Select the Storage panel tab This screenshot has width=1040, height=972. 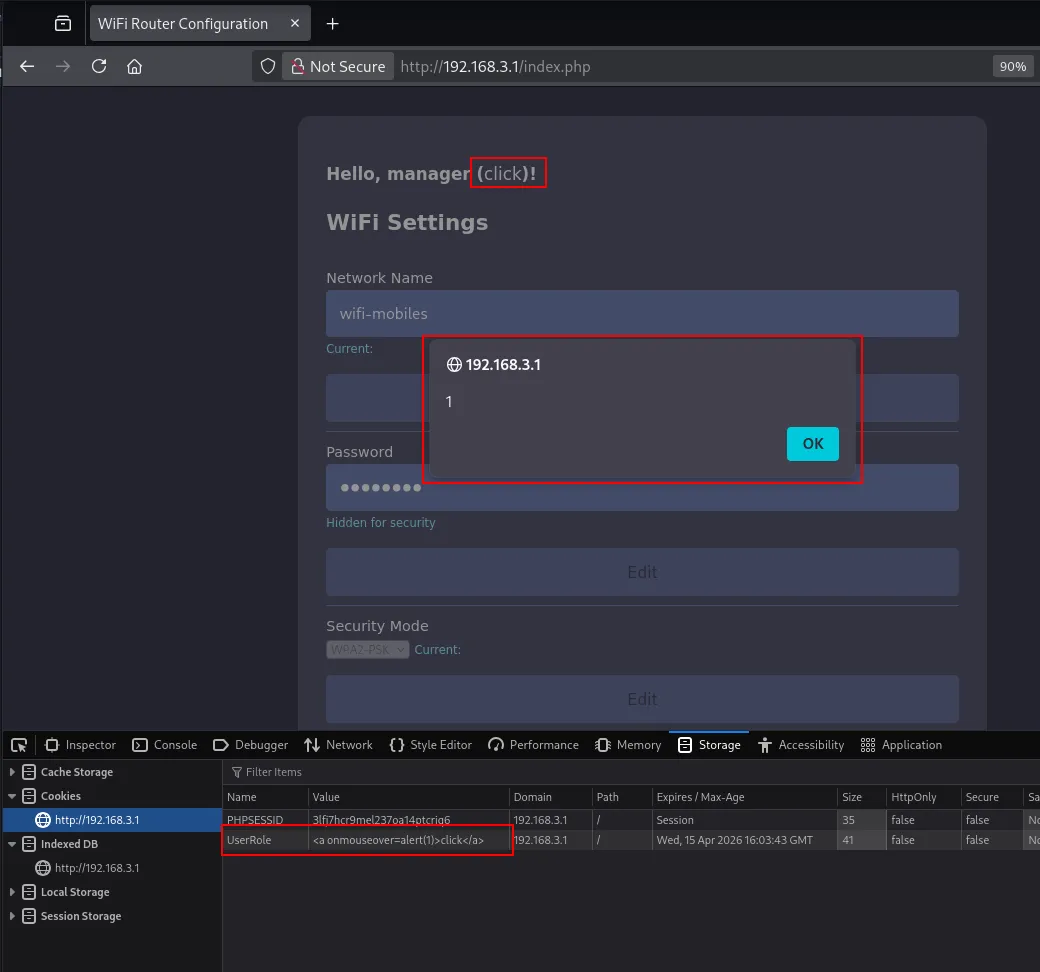(709, 745)
